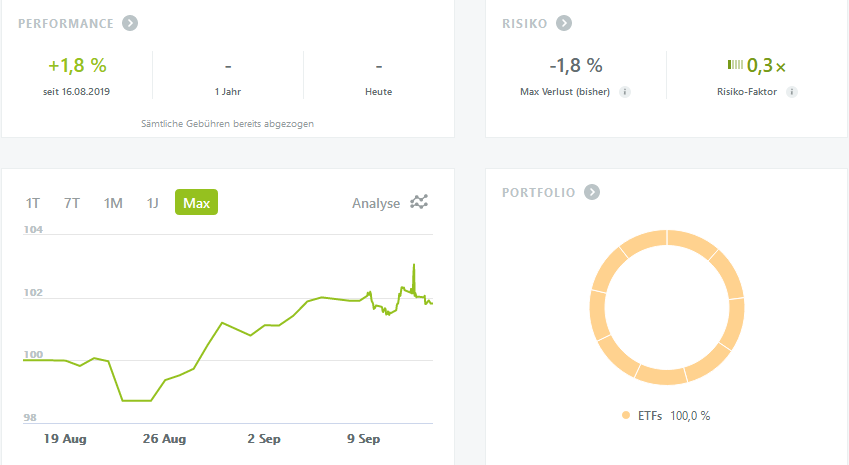Screen dimensions: 849x465
Task: Click the chart peak near 9 Sep
Action: pyautogui.click(x=414, y=265)
